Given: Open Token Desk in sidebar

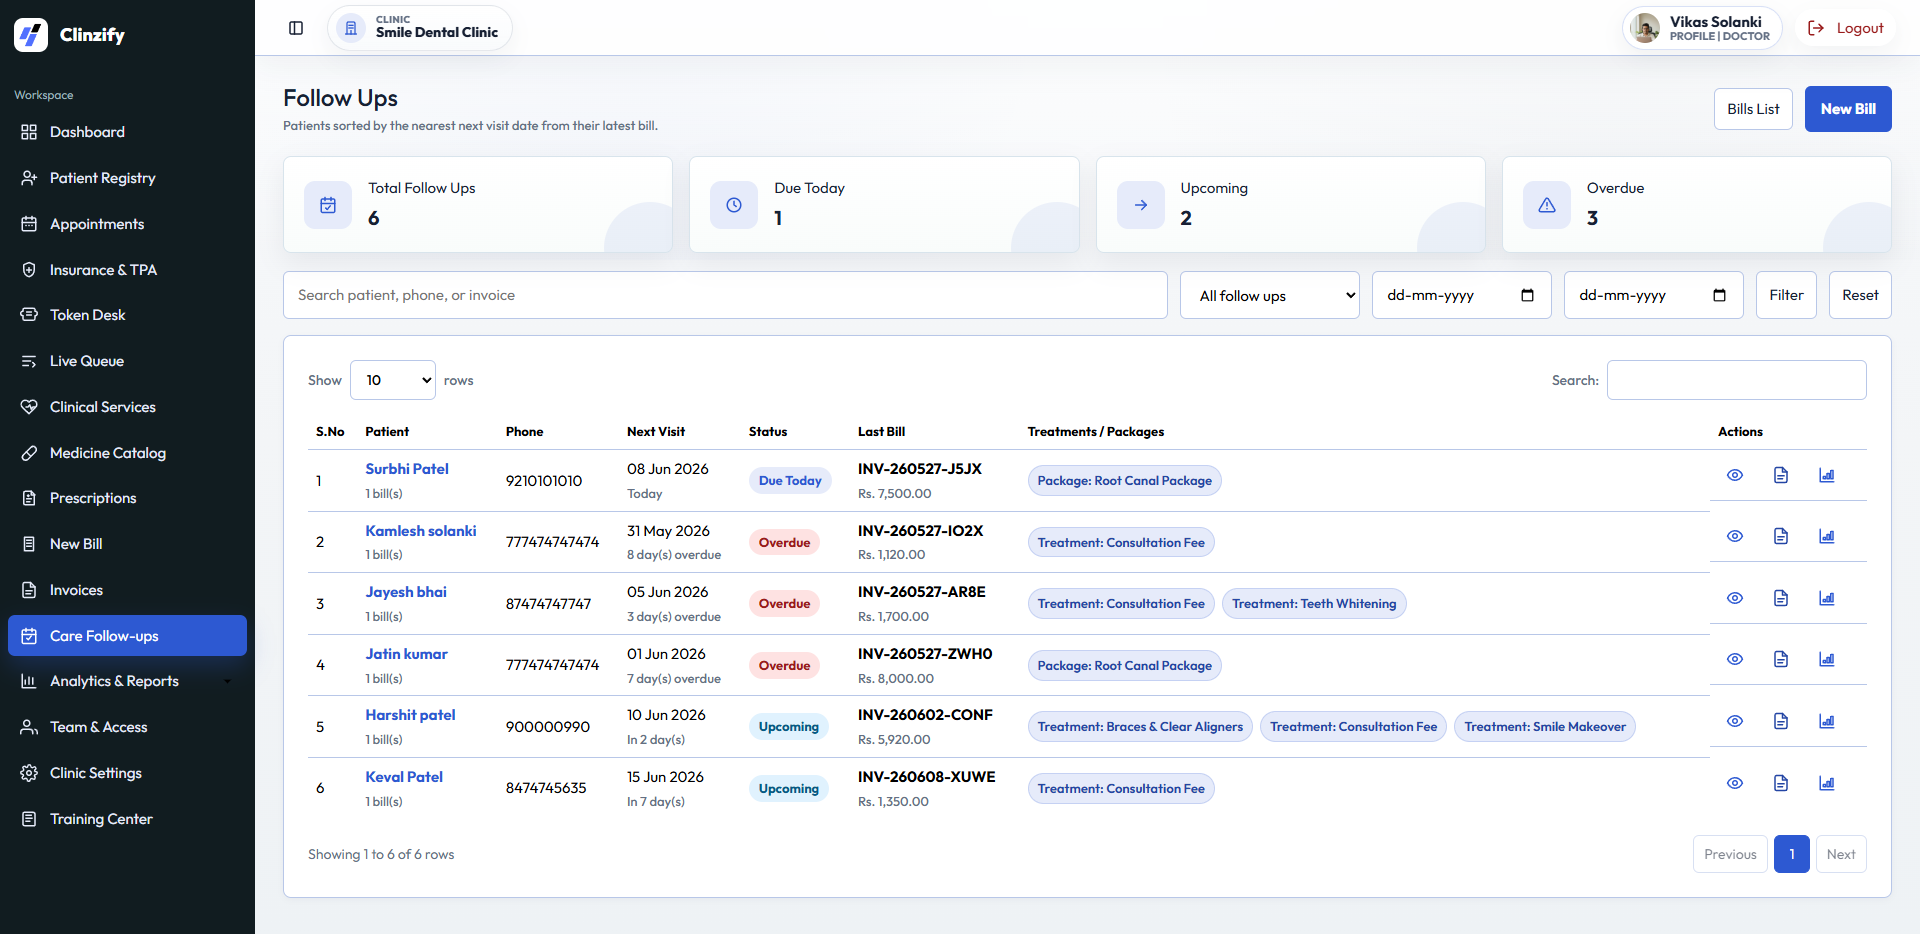Looking at the screenshot, I should click(127, 315).
